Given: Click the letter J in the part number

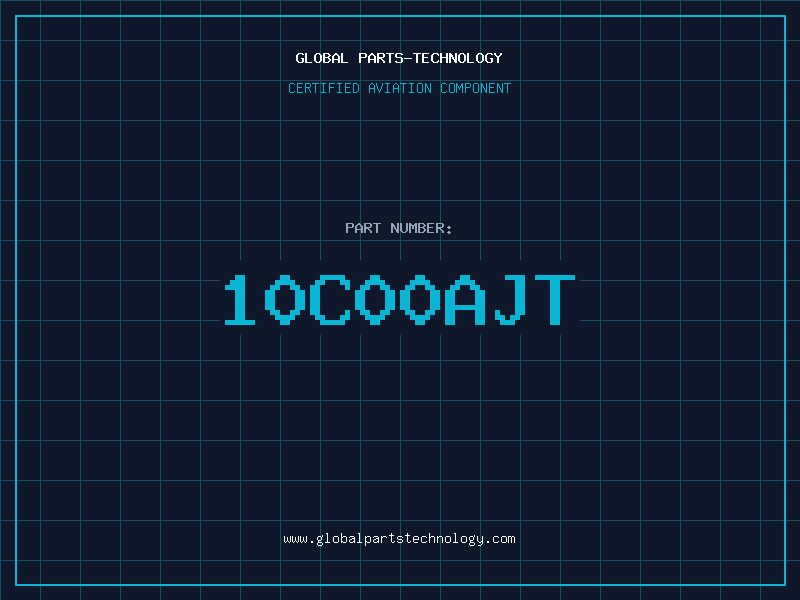Looking at the screenshot, I should 510,300.
